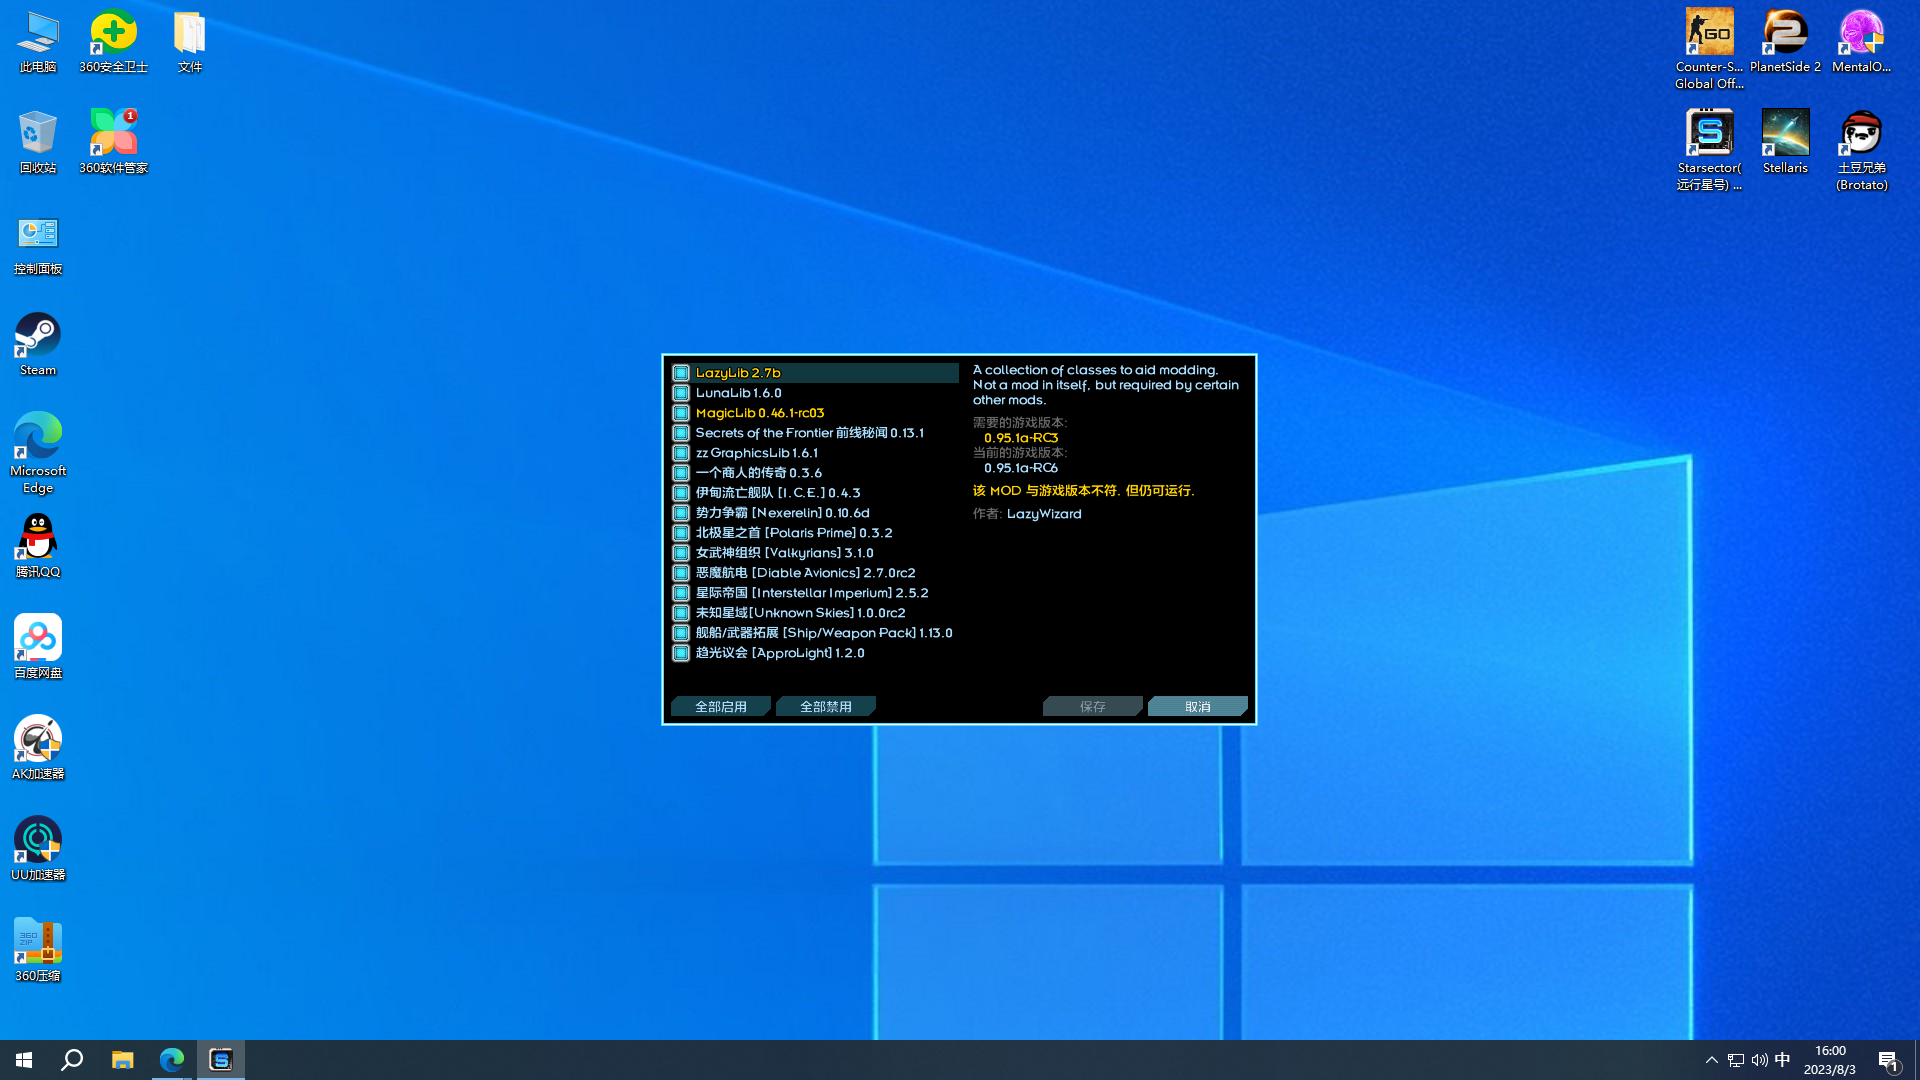Uncheck the zz GraphicsLib 1.6.1 mod

[681, 453]
